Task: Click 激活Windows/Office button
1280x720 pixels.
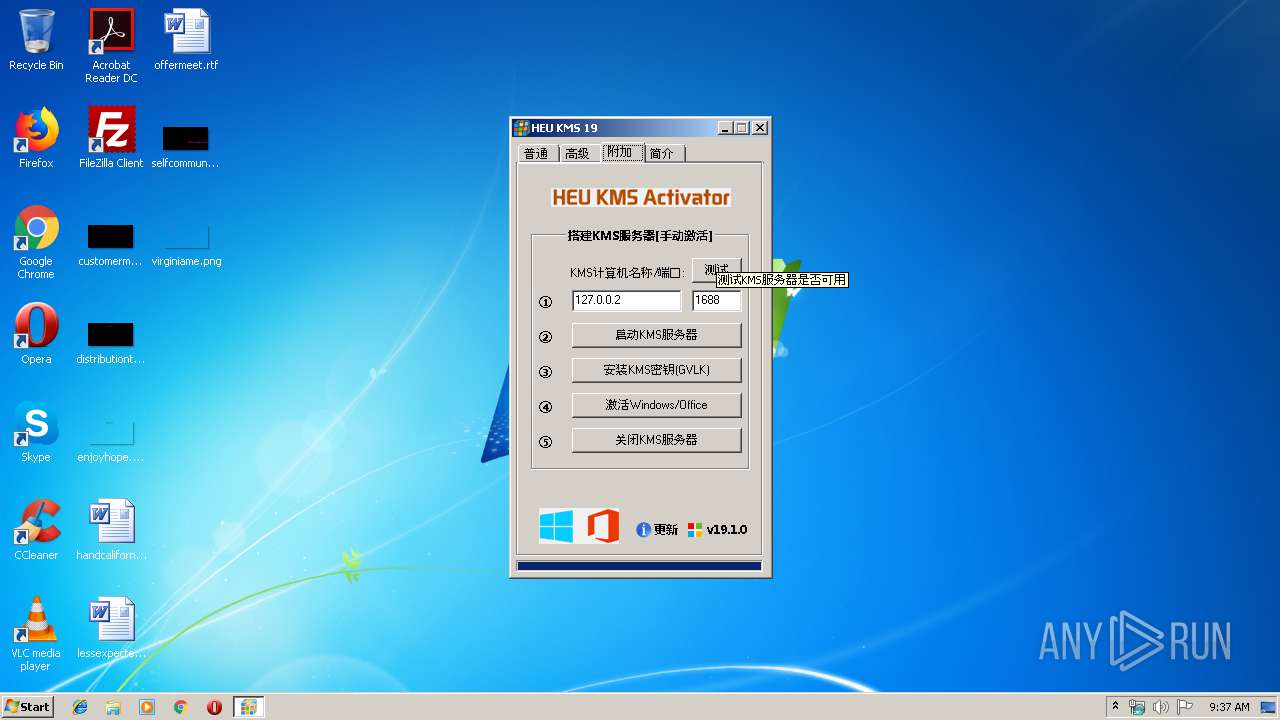Action: tap(656, 405)
